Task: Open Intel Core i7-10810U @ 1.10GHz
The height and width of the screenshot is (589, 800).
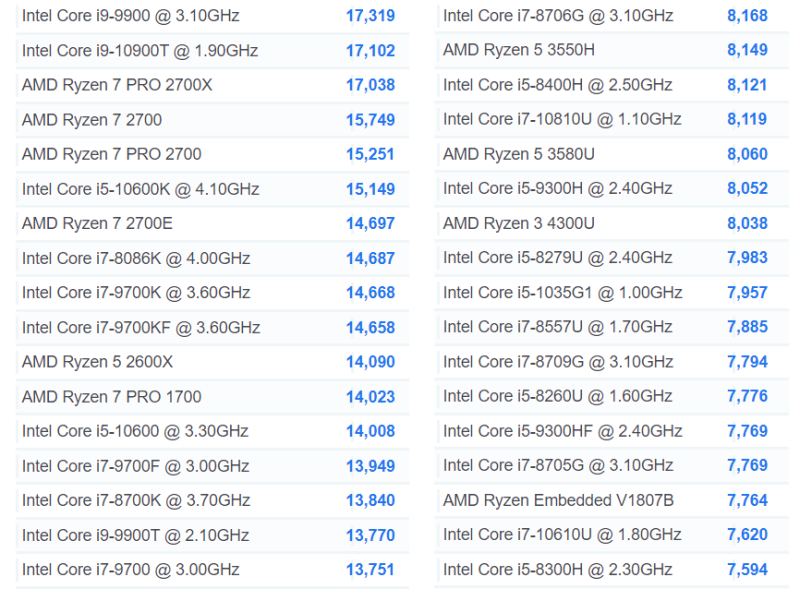Action: pyautogui.click(x=562, y=119)
